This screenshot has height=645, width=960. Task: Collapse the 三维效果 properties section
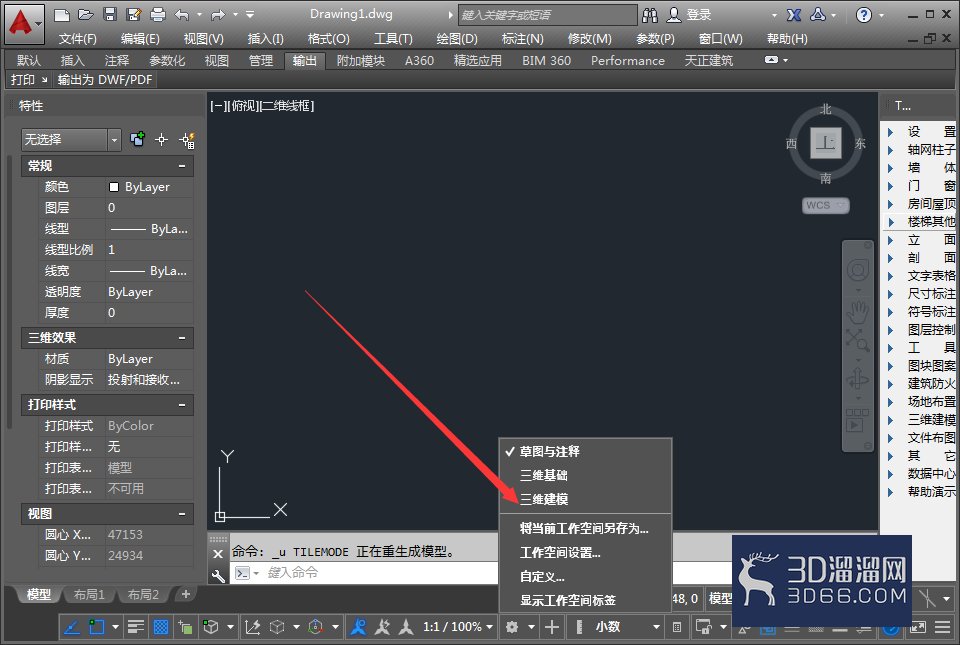[x=182, y=338]
